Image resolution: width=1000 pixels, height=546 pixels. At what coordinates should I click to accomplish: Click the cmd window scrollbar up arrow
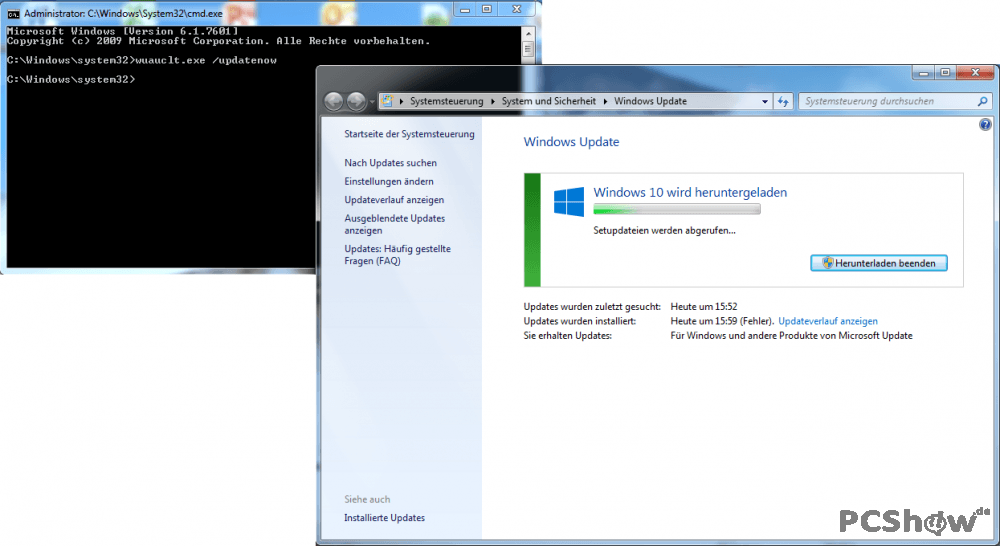[528, 34]
